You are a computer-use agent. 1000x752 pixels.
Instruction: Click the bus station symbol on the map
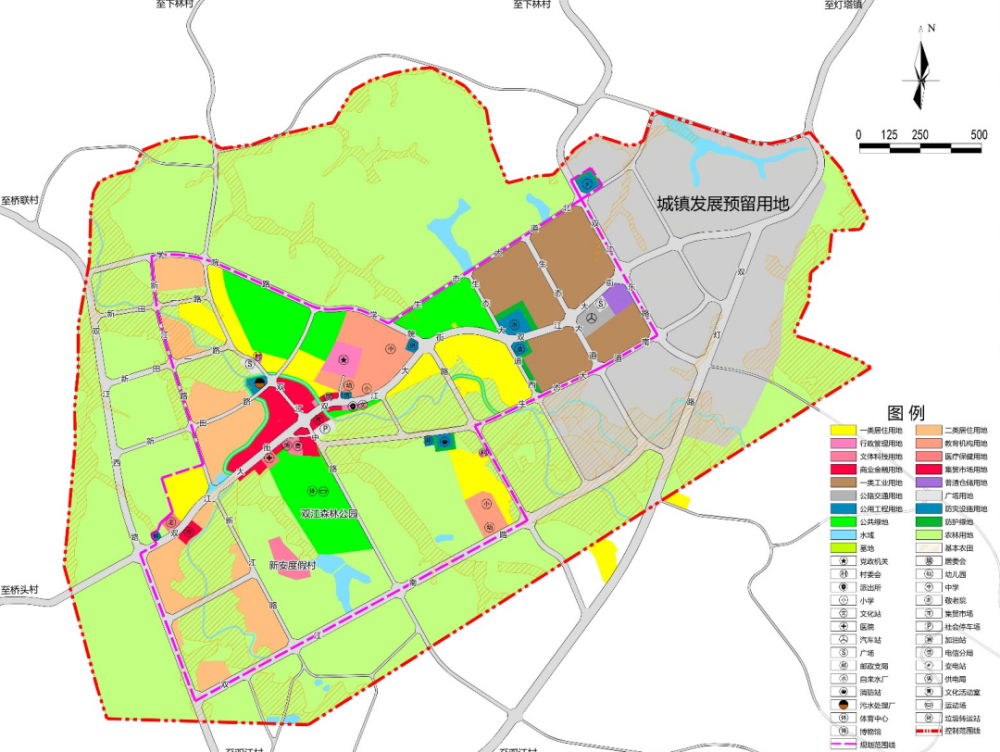coord(591,318)
